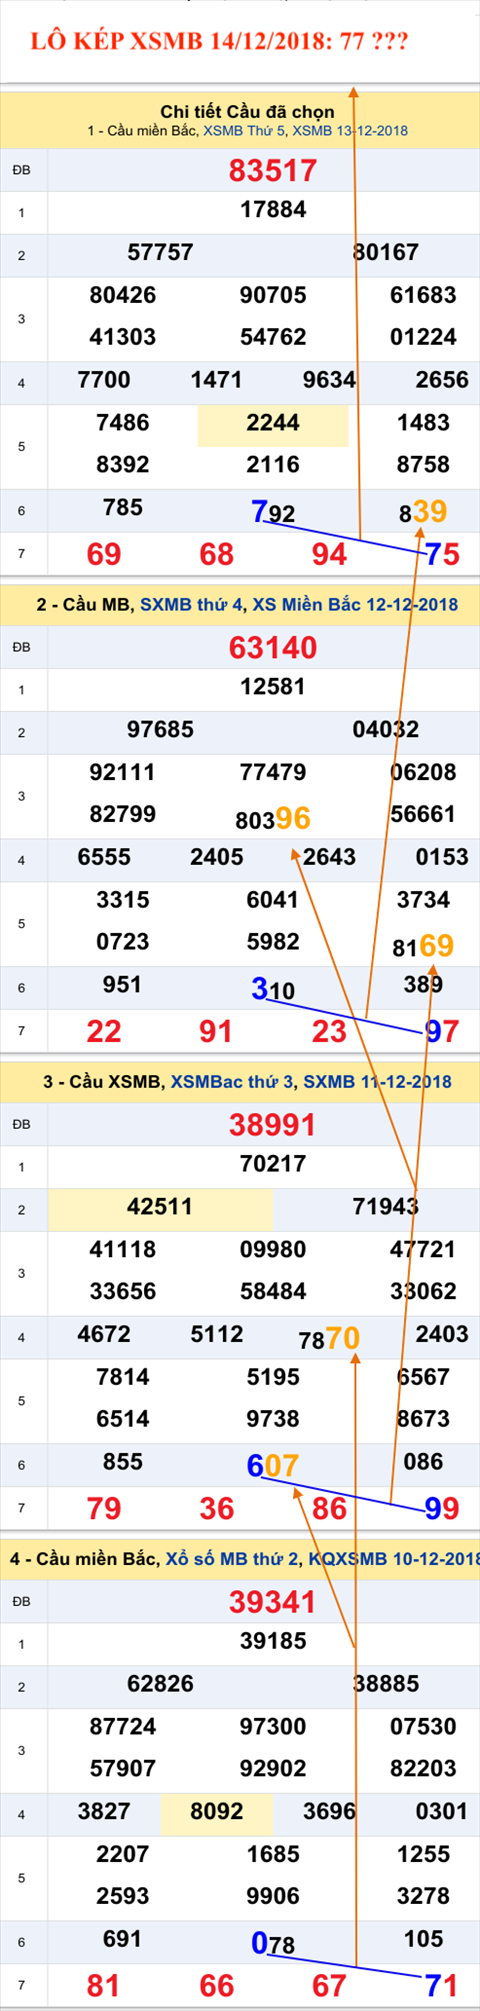Select the number 97685
Viewport: 480px width, 2011px height.
click(x=160, y=730)
